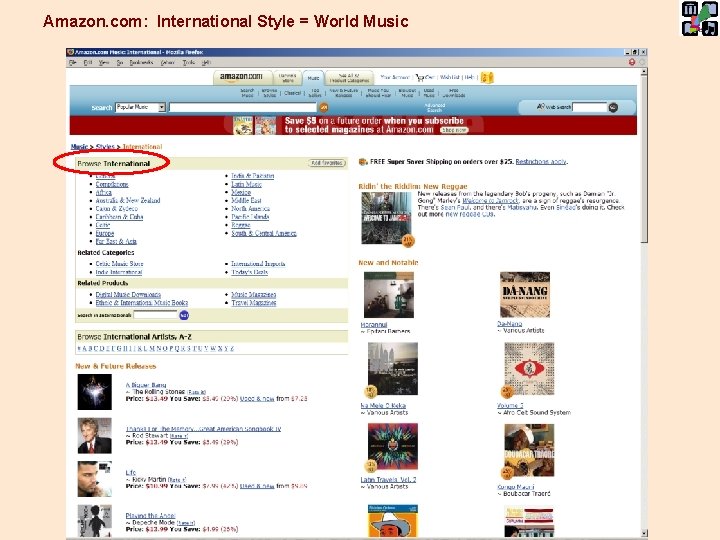Viewport: 720px width, 540px height.
Task: Open the Help menu in Firefox
Action: click(x=206, y=62)
